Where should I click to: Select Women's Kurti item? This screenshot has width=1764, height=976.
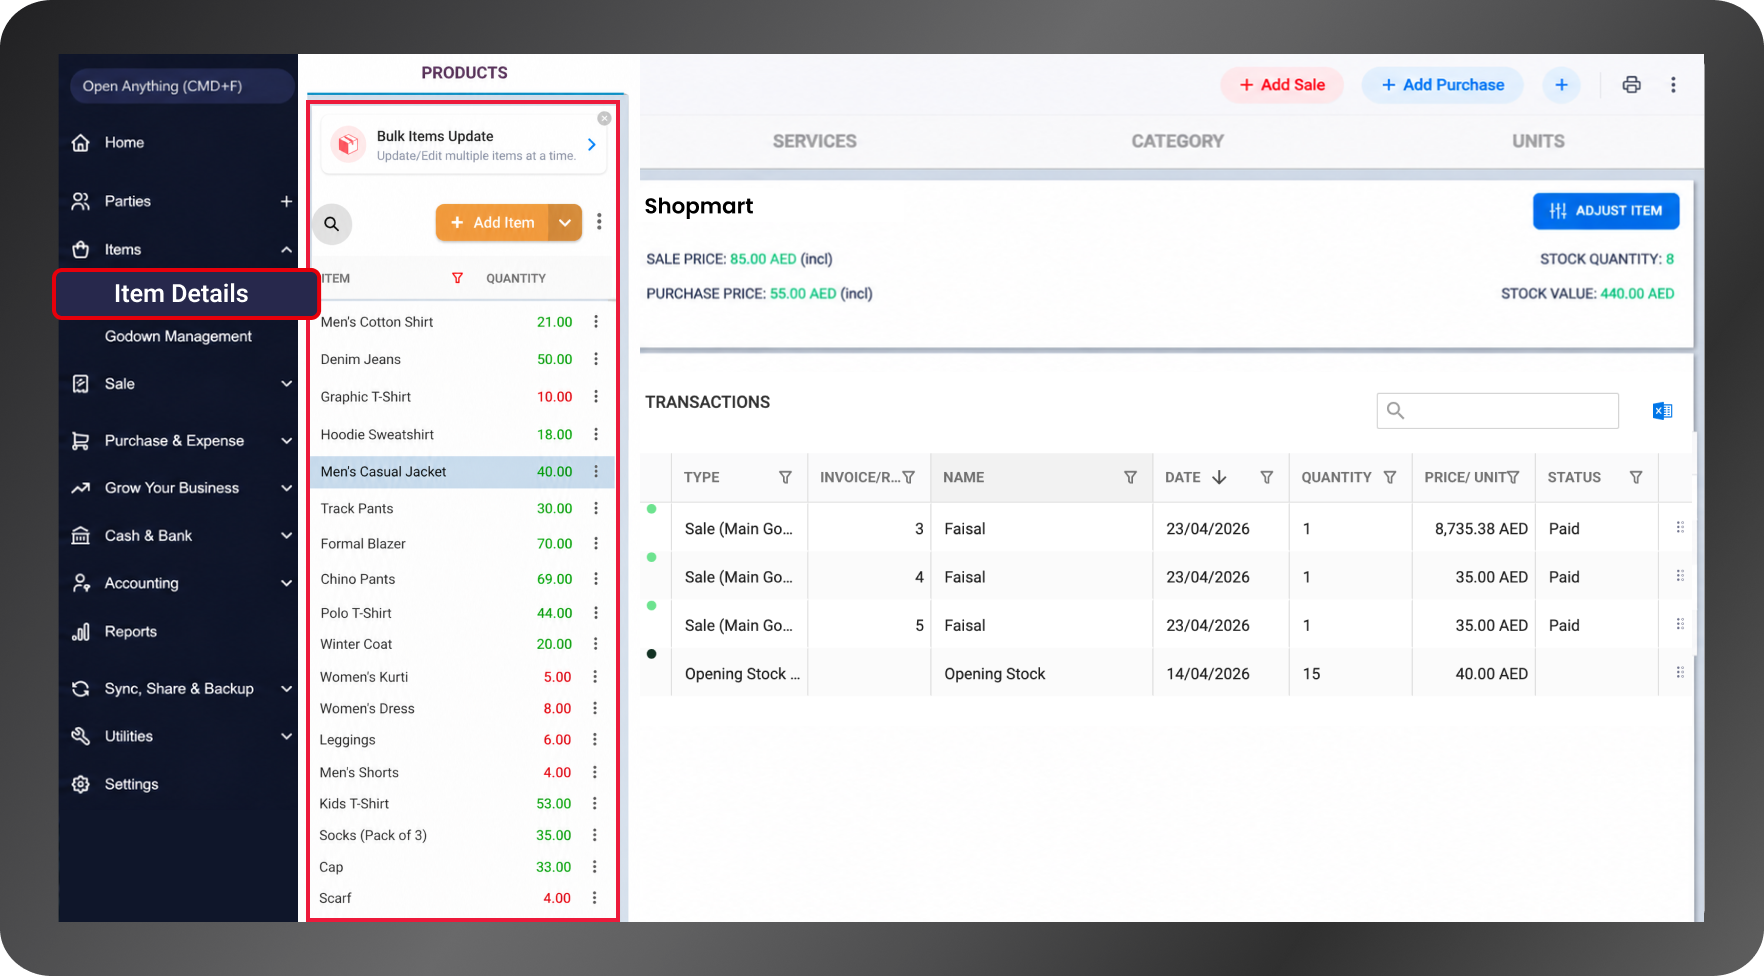coord(364,677)
